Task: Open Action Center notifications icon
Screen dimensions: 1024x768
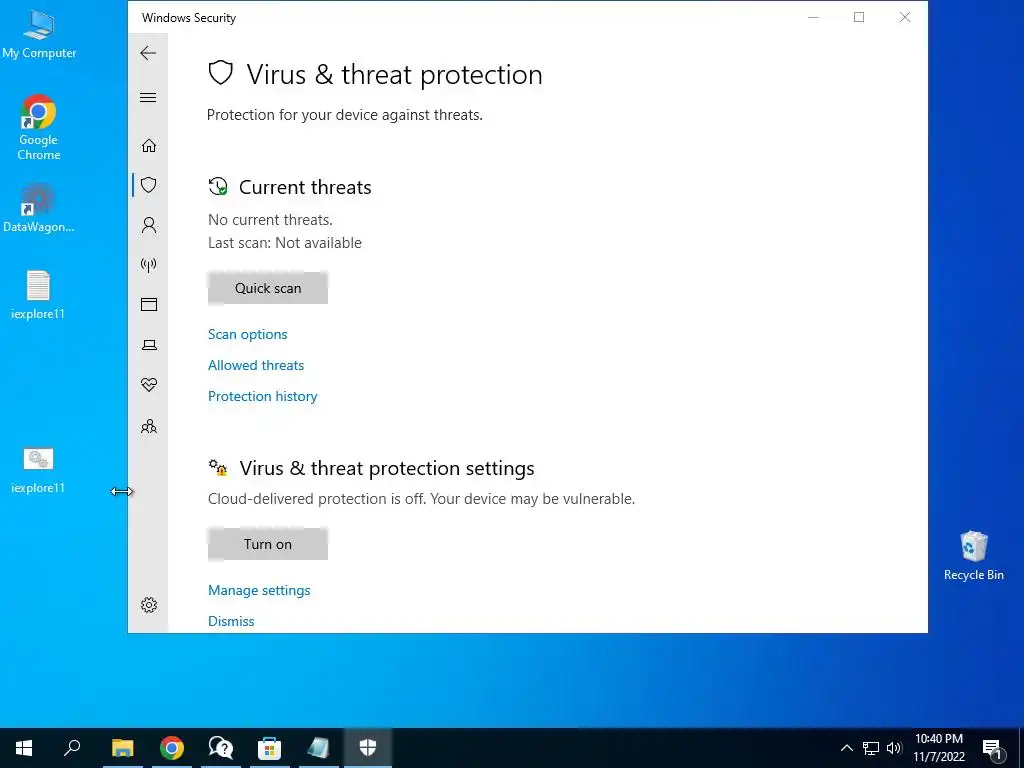Action: pos(993,749)
